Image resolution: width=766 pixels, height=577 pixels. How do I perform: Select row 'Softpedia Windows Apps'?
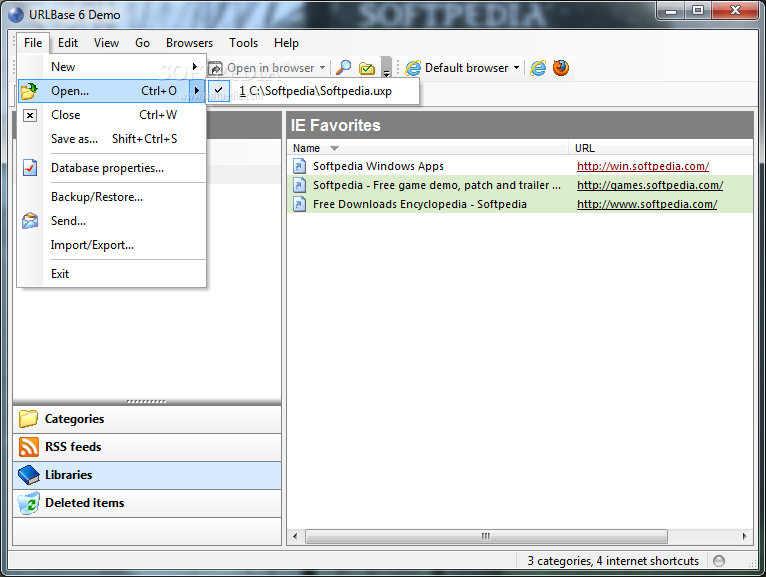pyautogui.click(x=520, y=166)
